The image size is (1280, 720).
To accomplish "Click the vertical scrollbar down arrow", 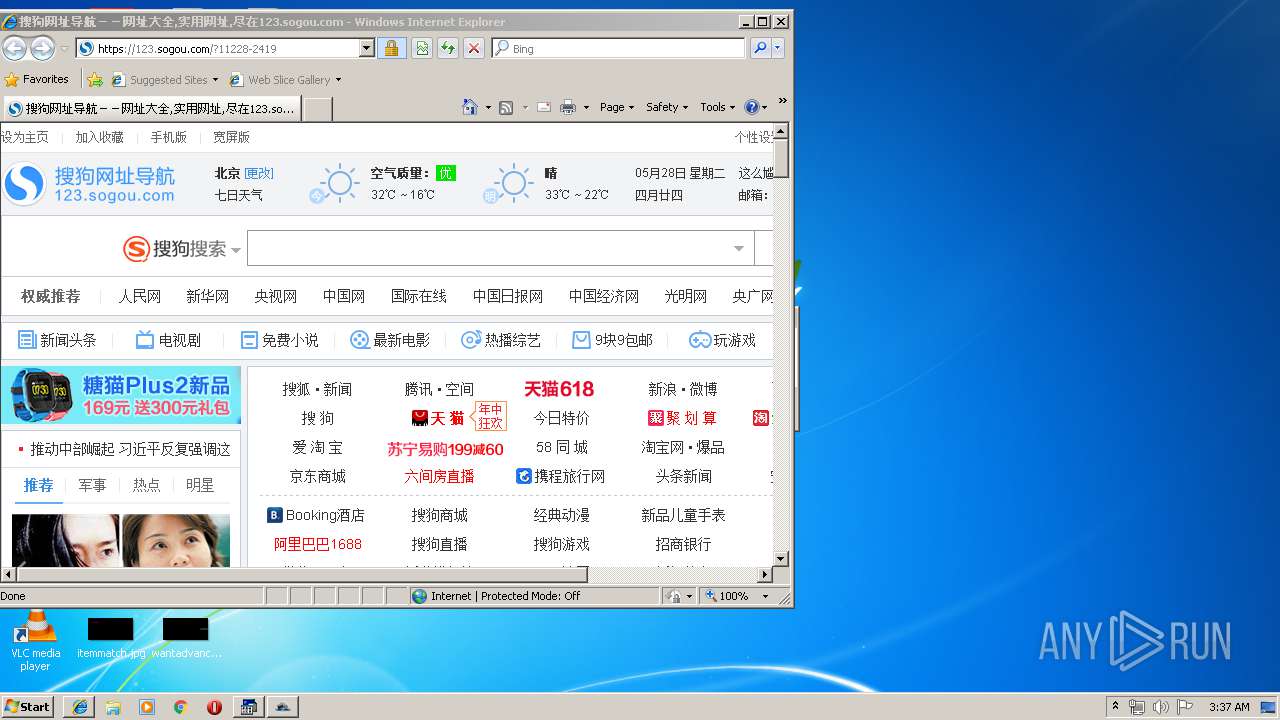I will (x=781, y=559).
